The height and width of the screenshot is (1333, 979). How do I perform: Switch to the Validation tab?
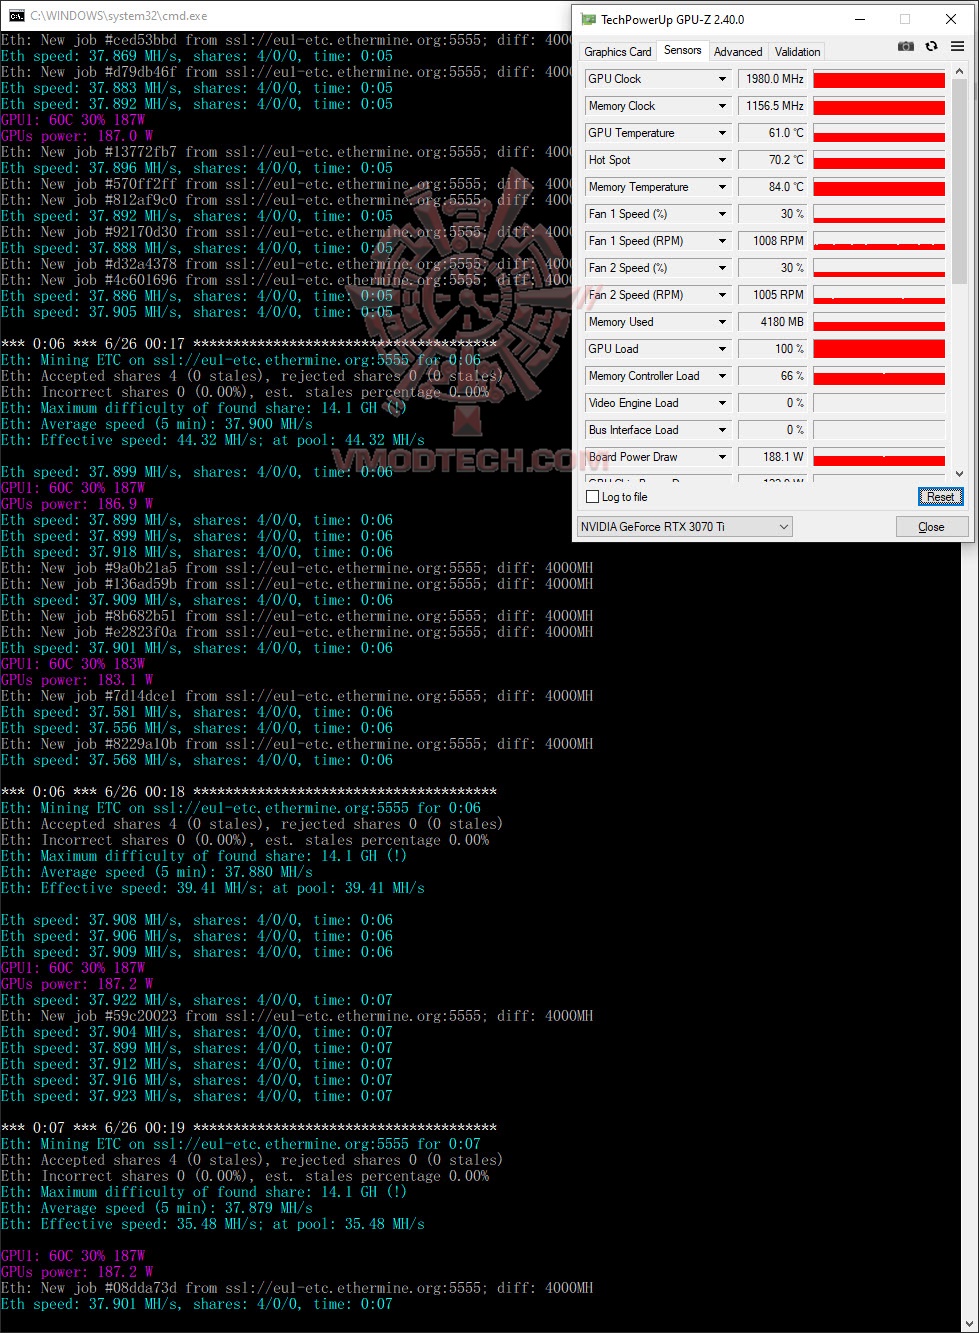[x=797, y=52]
